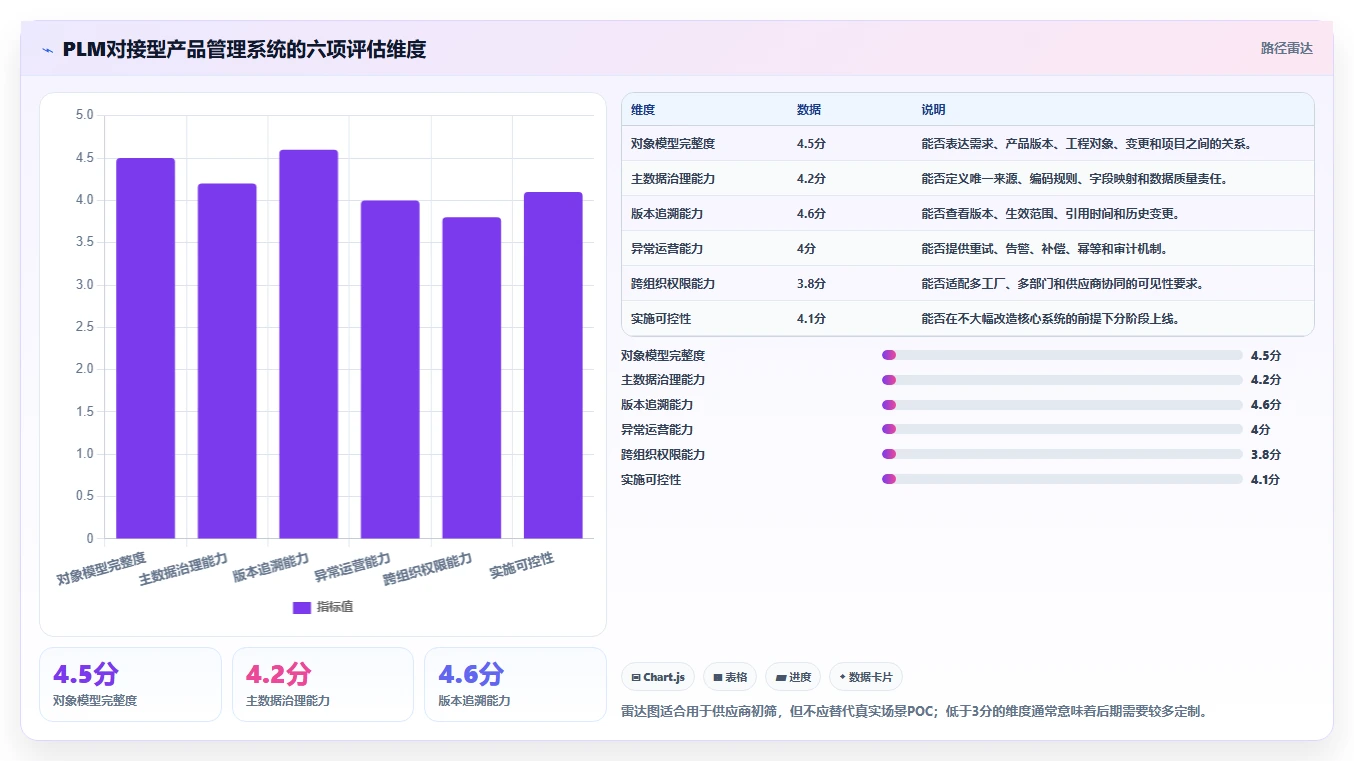1354x761 pixels.
Task: Click the 3.8分 value beside the progress list
Action: pos(1266,455)
